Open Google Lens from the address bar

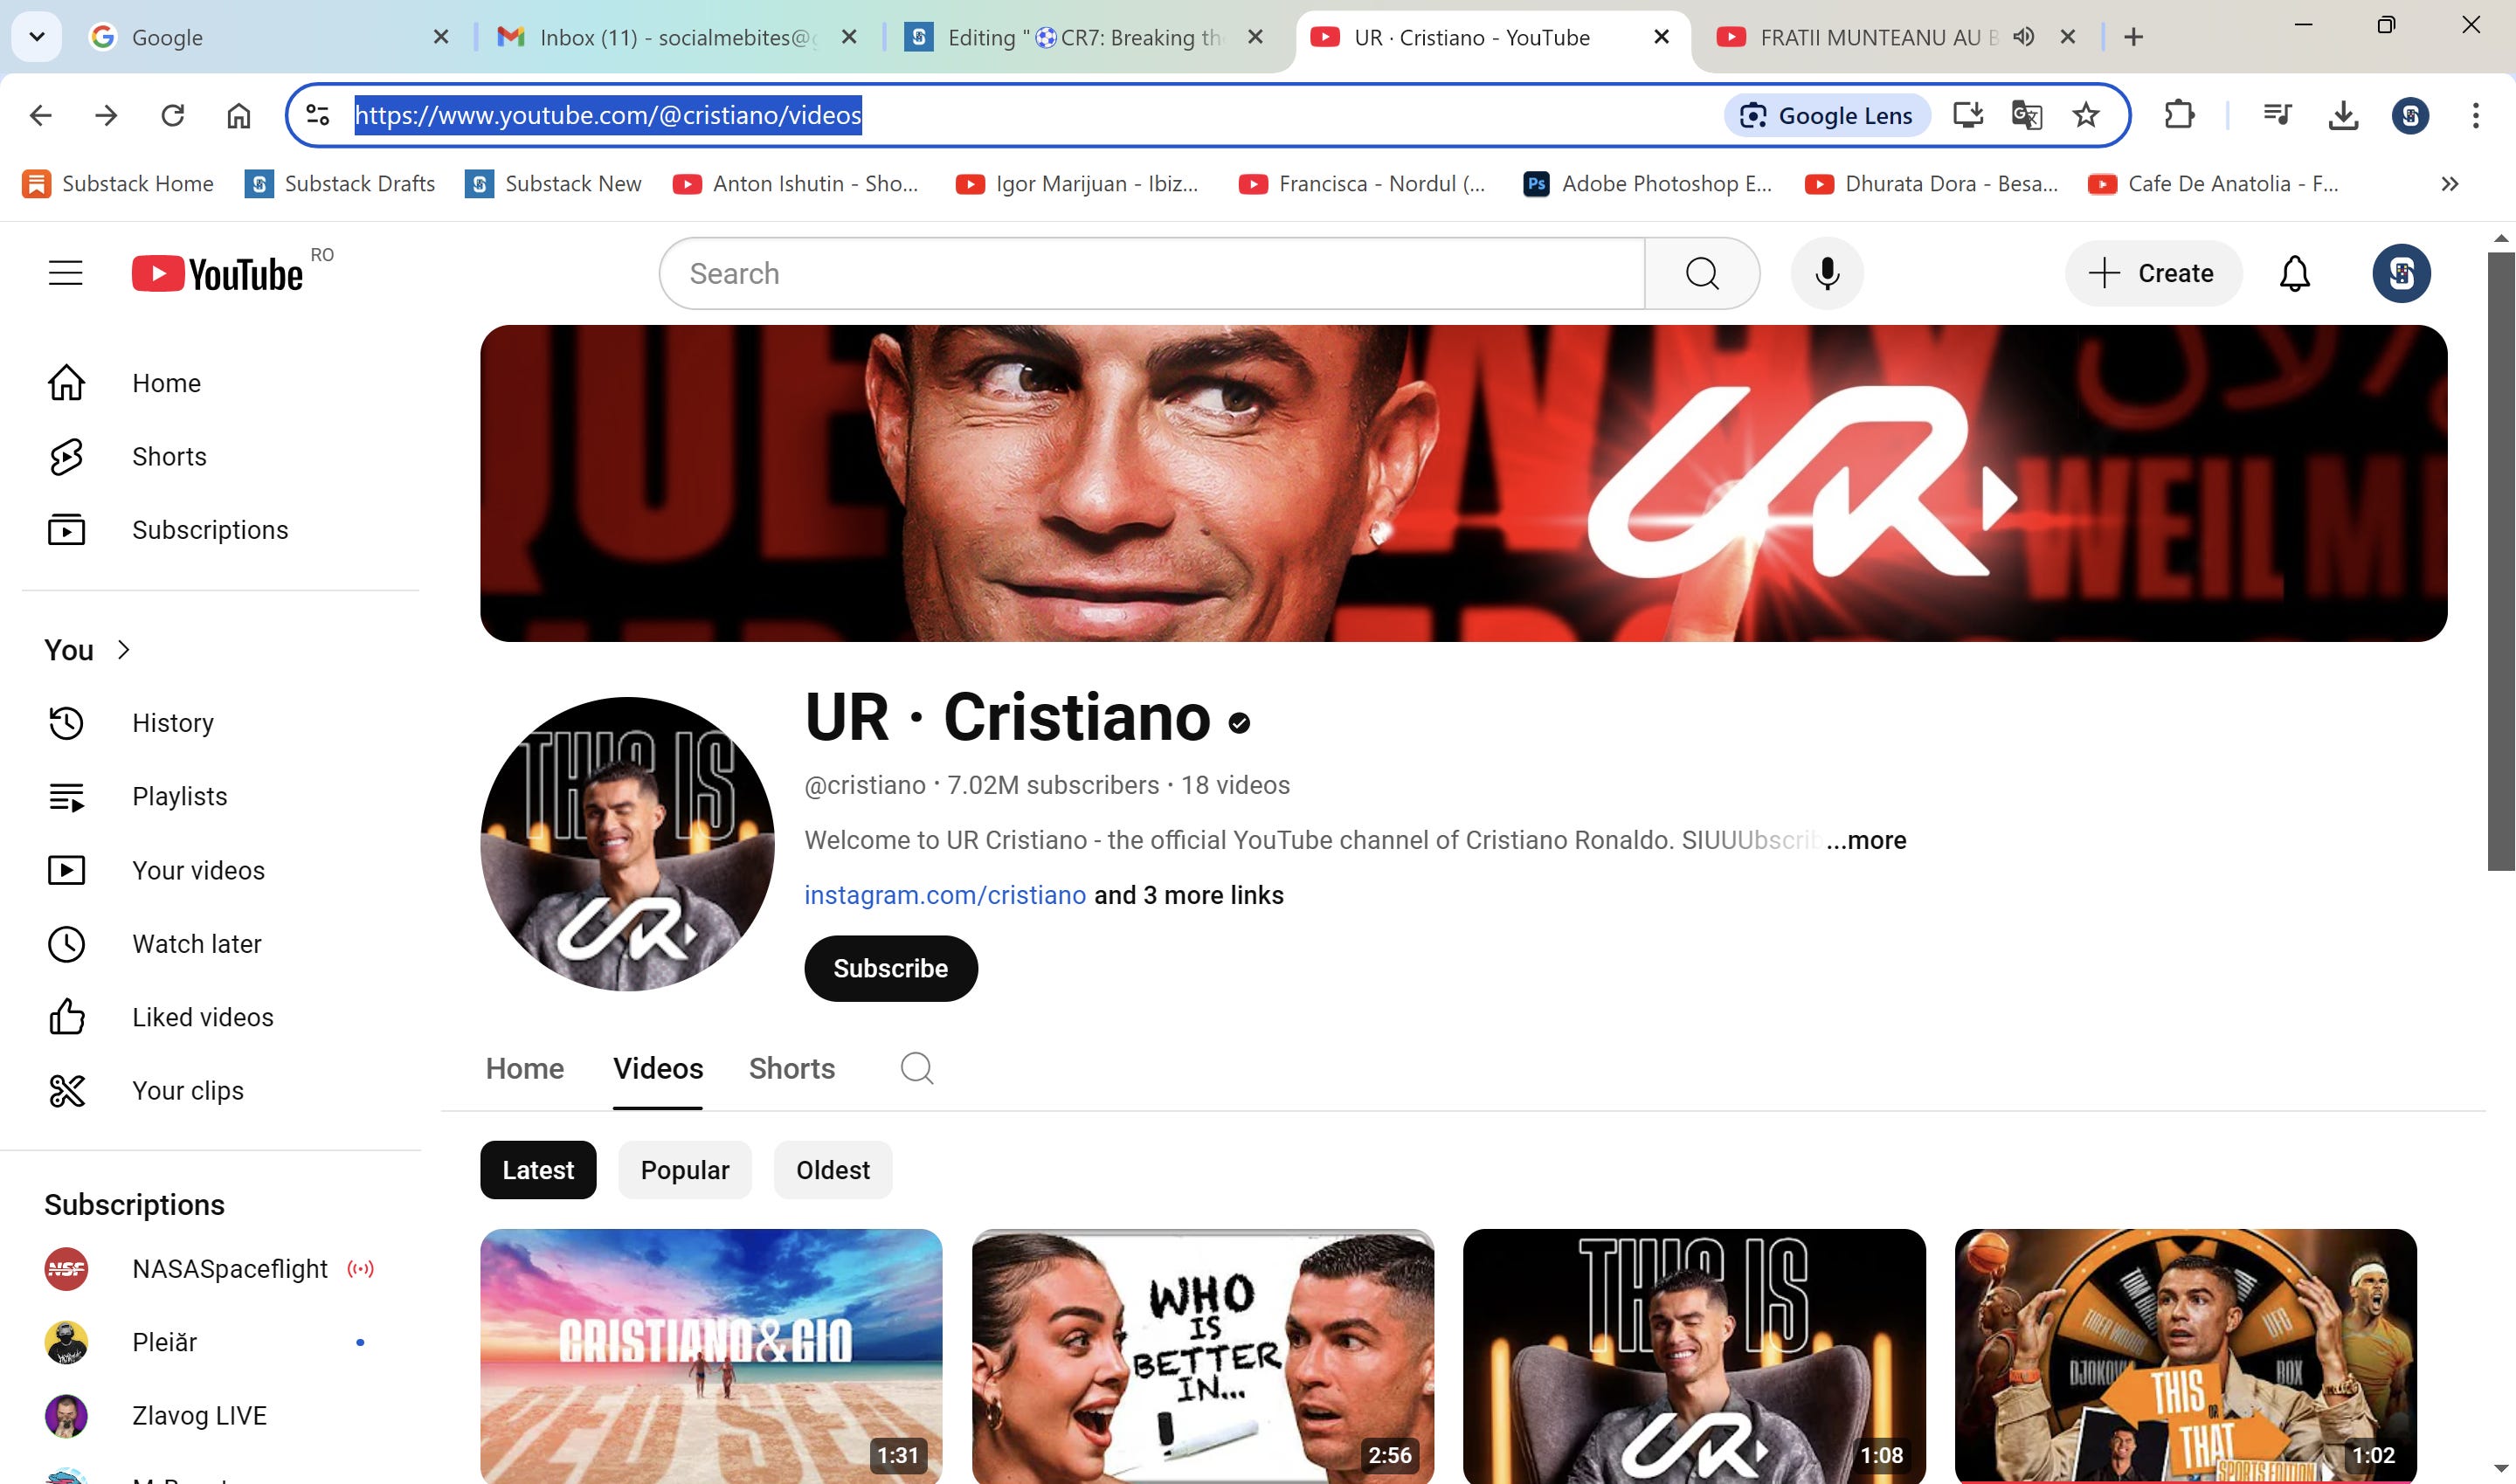(1827, 115)
